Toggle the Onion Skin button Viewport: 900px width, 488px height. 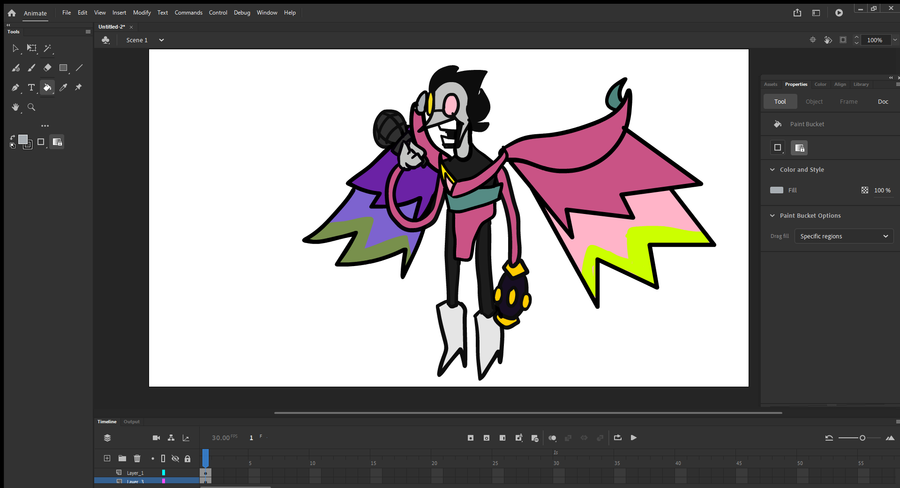click(x=552, y=438)
